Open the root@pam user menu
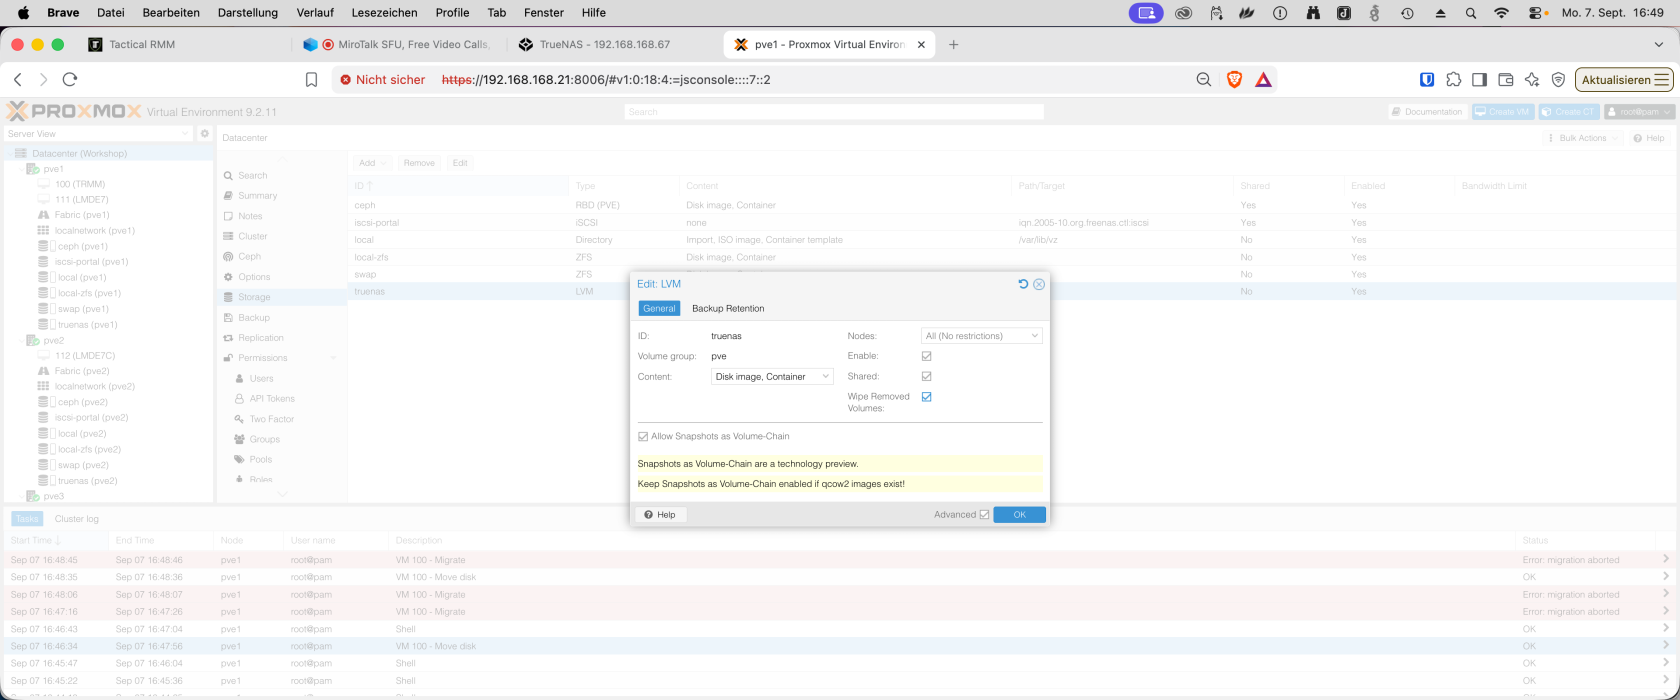 pyautogui.click(x=1638, y=112)
